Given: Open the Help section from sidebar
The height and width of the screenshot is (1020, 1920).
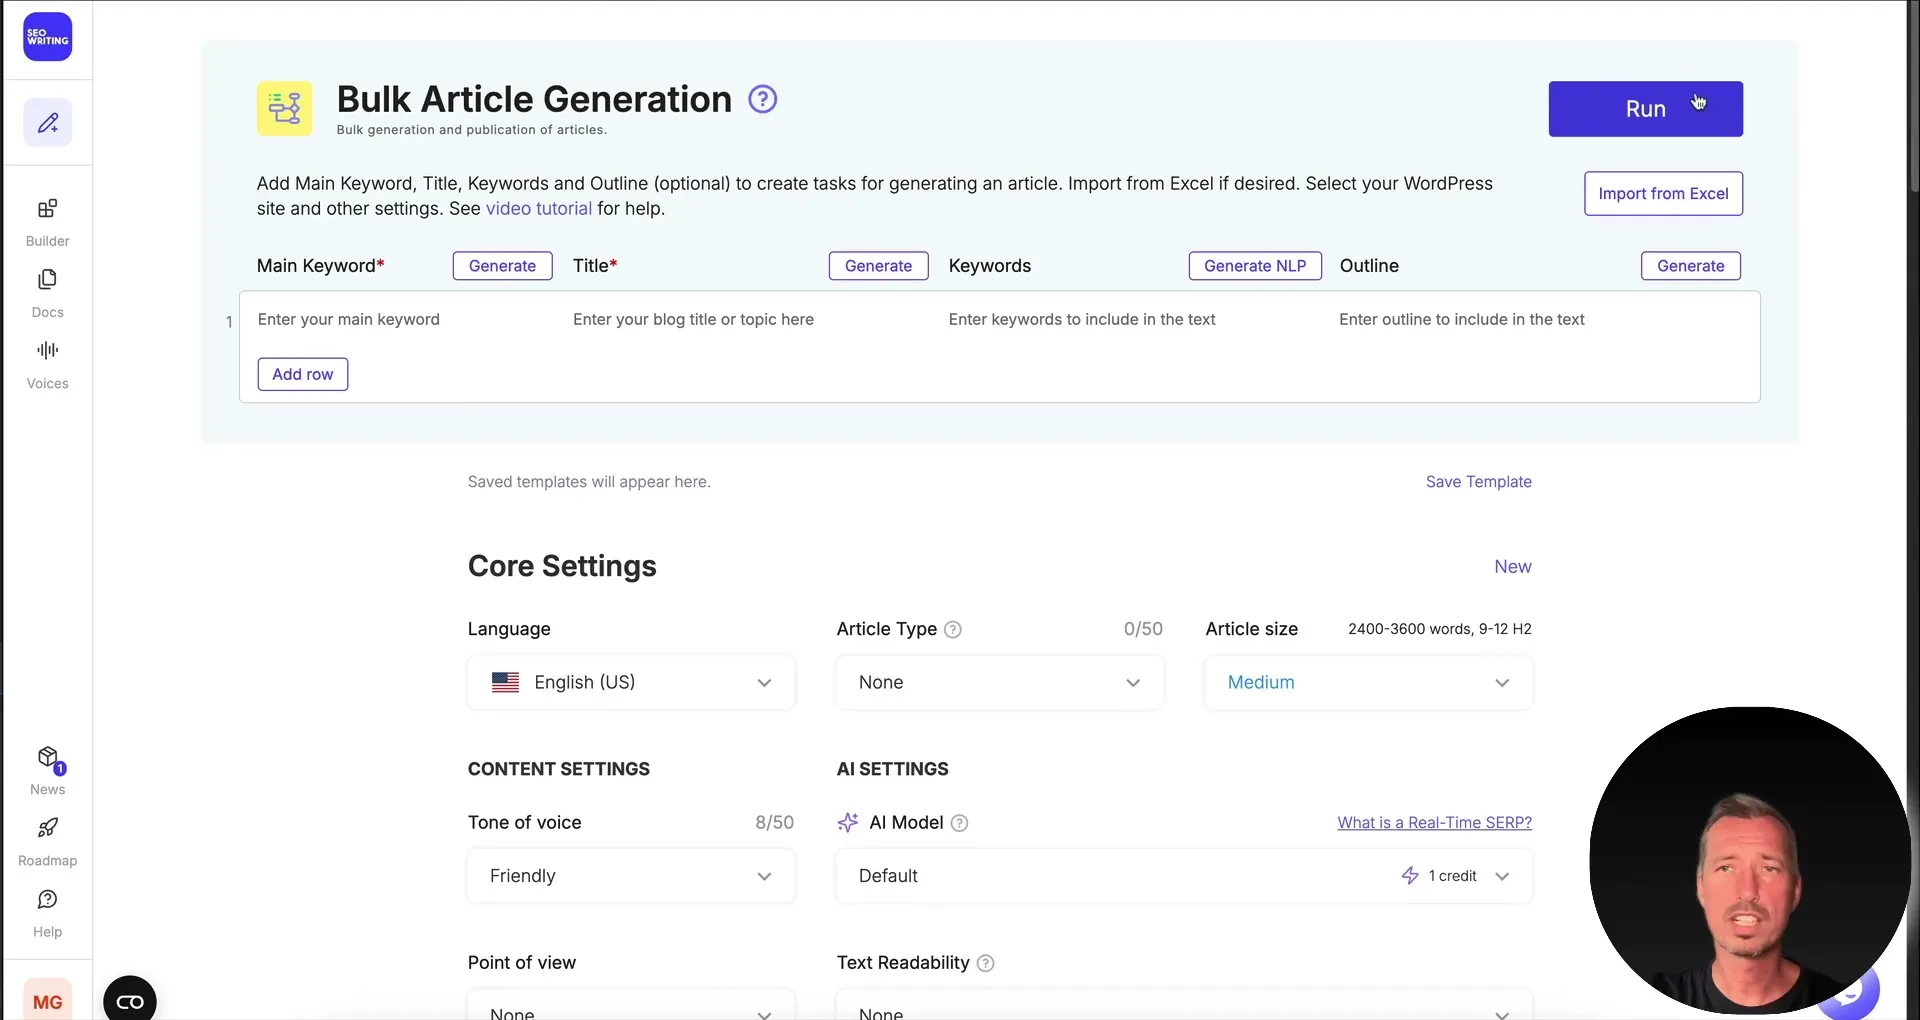Looking at the screenshot, I should (46, 910).
